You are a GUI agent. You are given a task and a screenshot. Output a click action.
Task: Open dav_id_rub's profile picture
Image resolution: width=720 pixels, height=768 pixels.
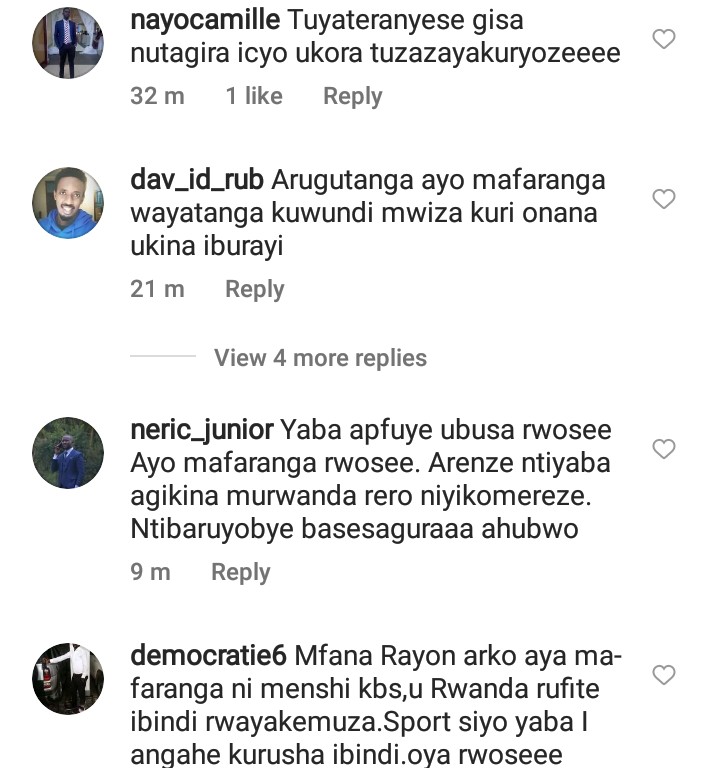click(x=68, y=203)
